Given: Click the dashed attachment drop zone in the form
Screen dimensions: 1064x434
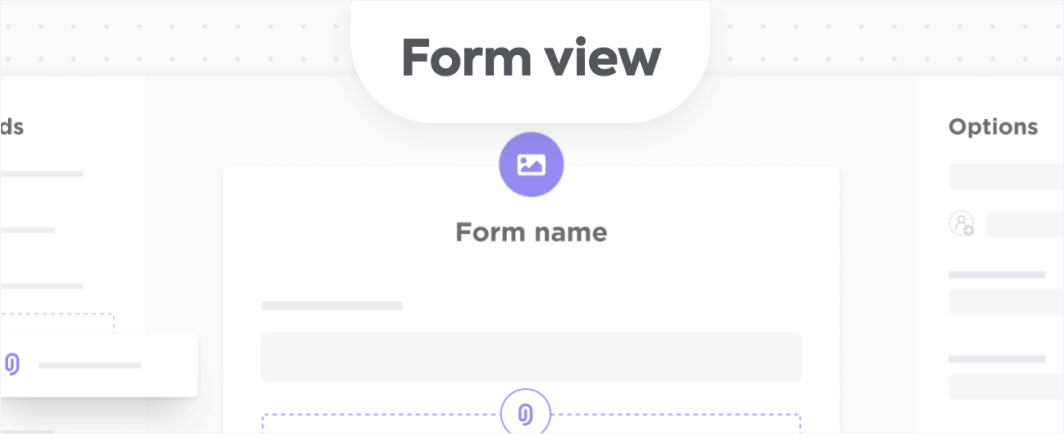Looking at the screenshot, I should click(x=380, y=422).
